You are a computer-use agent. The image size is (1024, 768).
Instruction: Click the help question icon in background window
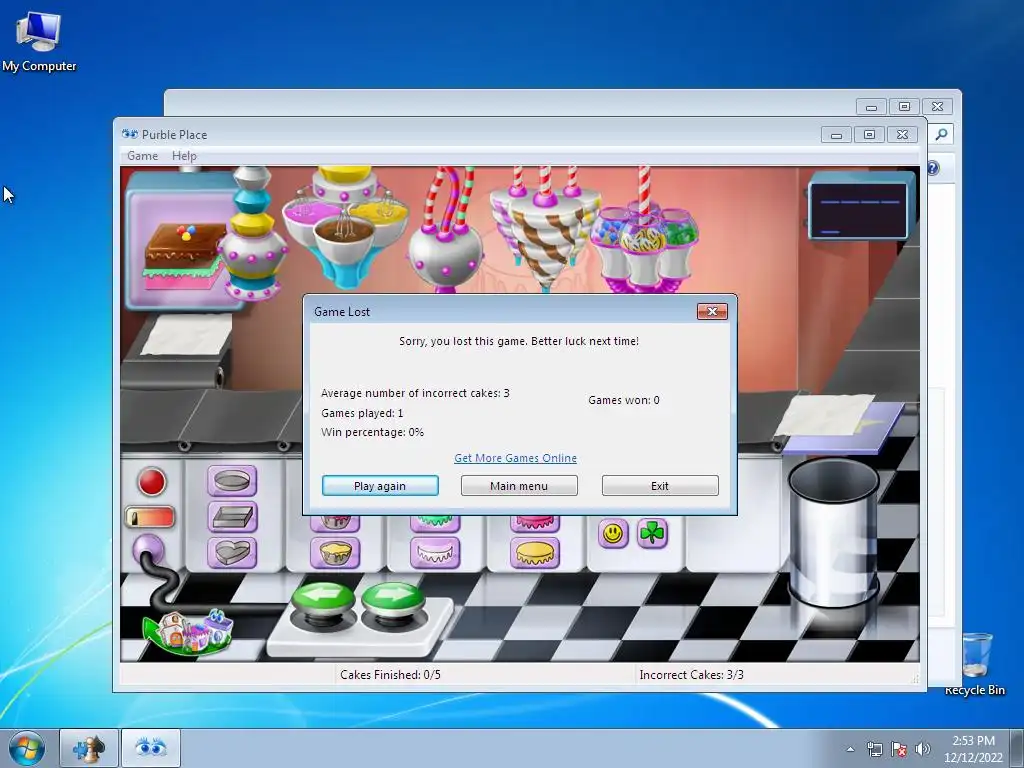click(x=933, y=168)
